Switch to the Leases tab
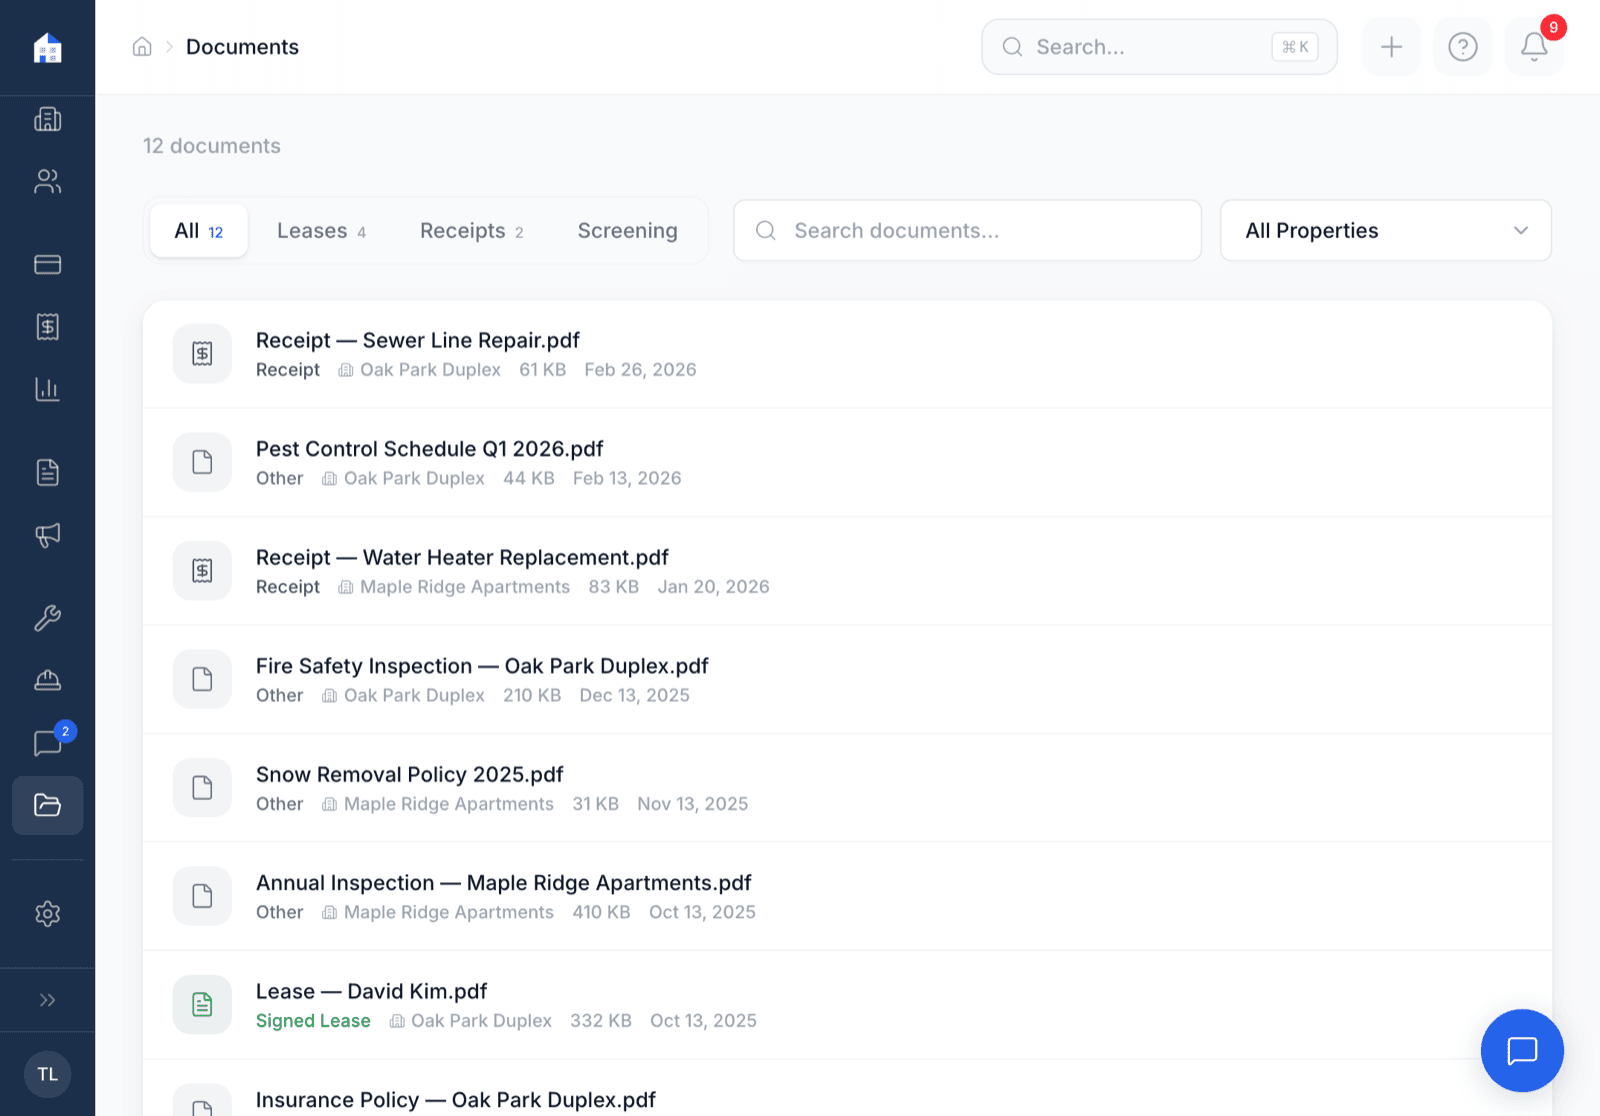This screenshot has height=1116, width=1600. coord(321,231)
